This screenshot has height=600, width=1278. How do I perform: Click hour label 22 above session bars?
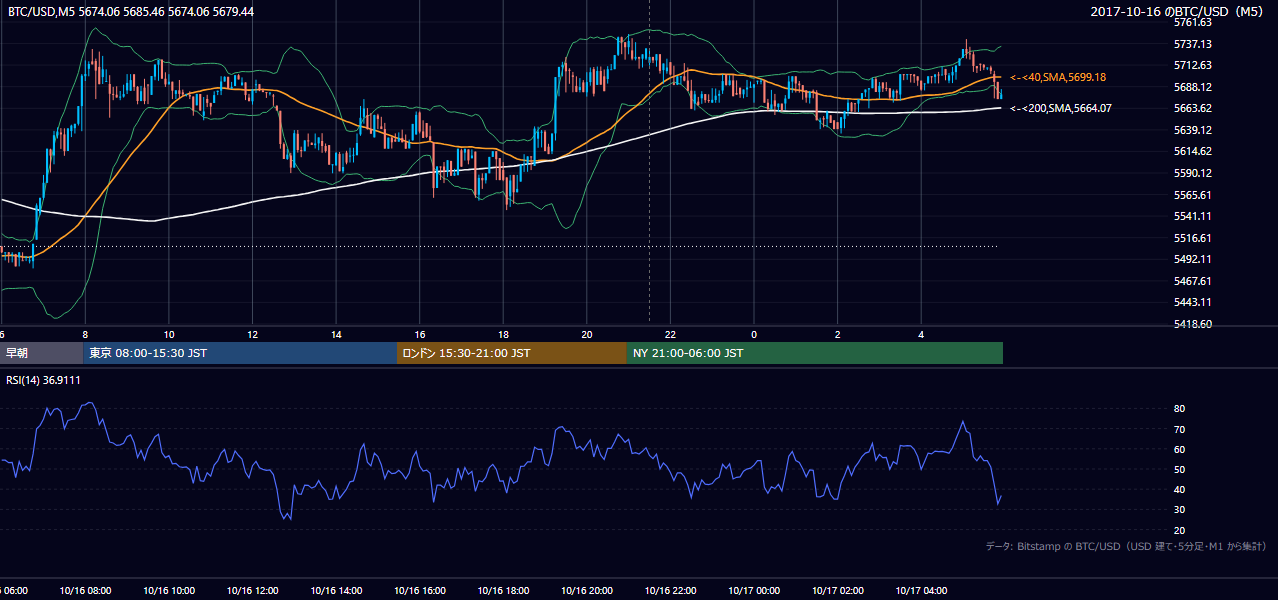click(x=670, y=334)
